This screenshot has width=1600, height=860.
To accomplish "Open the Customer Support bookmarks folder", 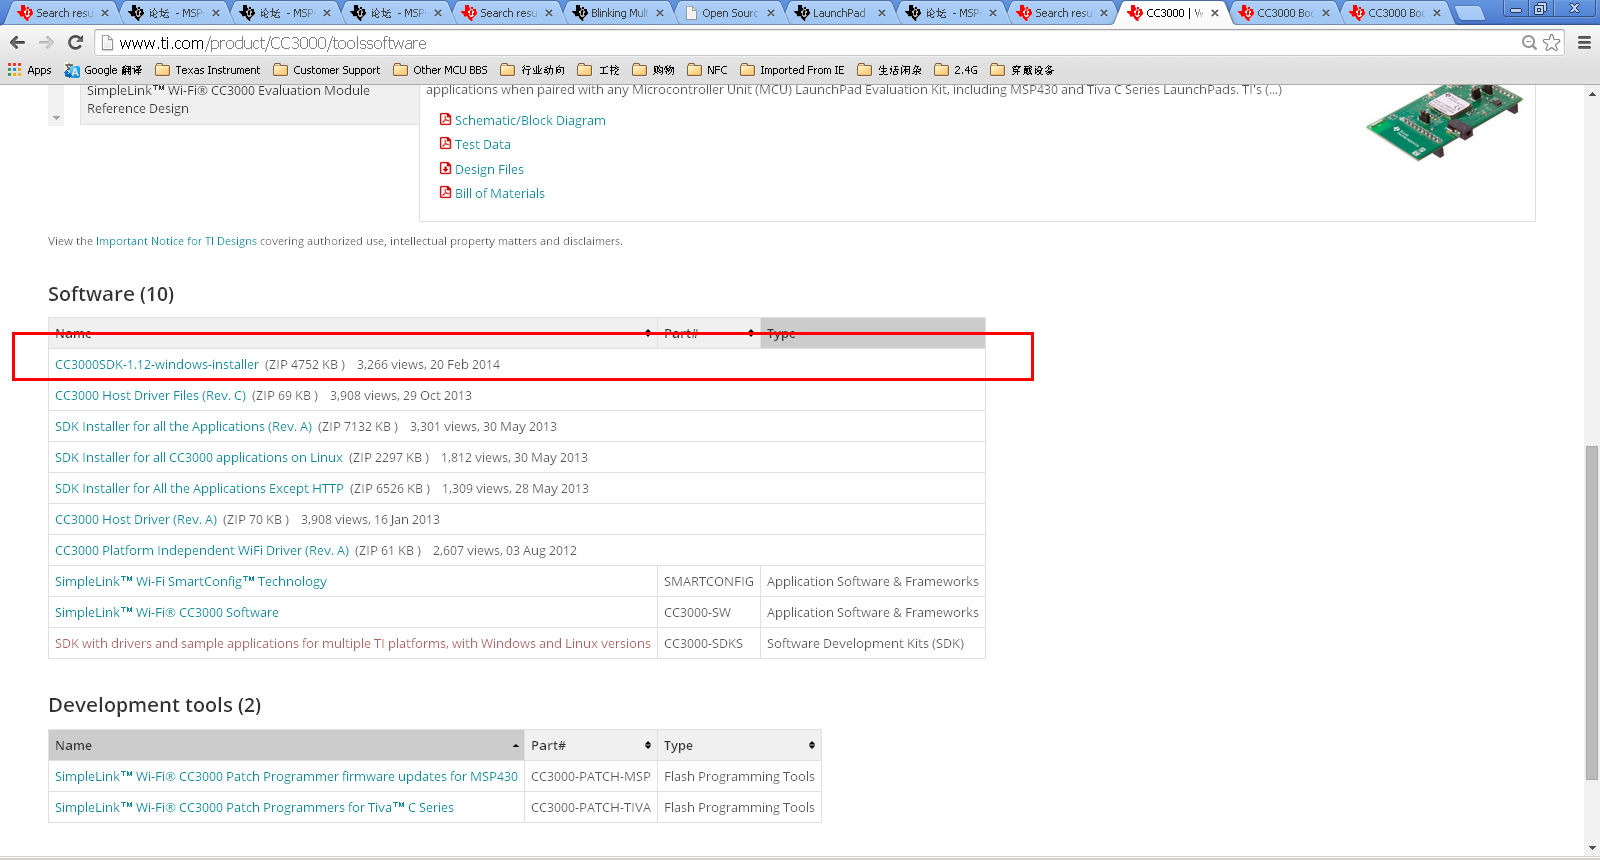I will (x=327, y=70).
